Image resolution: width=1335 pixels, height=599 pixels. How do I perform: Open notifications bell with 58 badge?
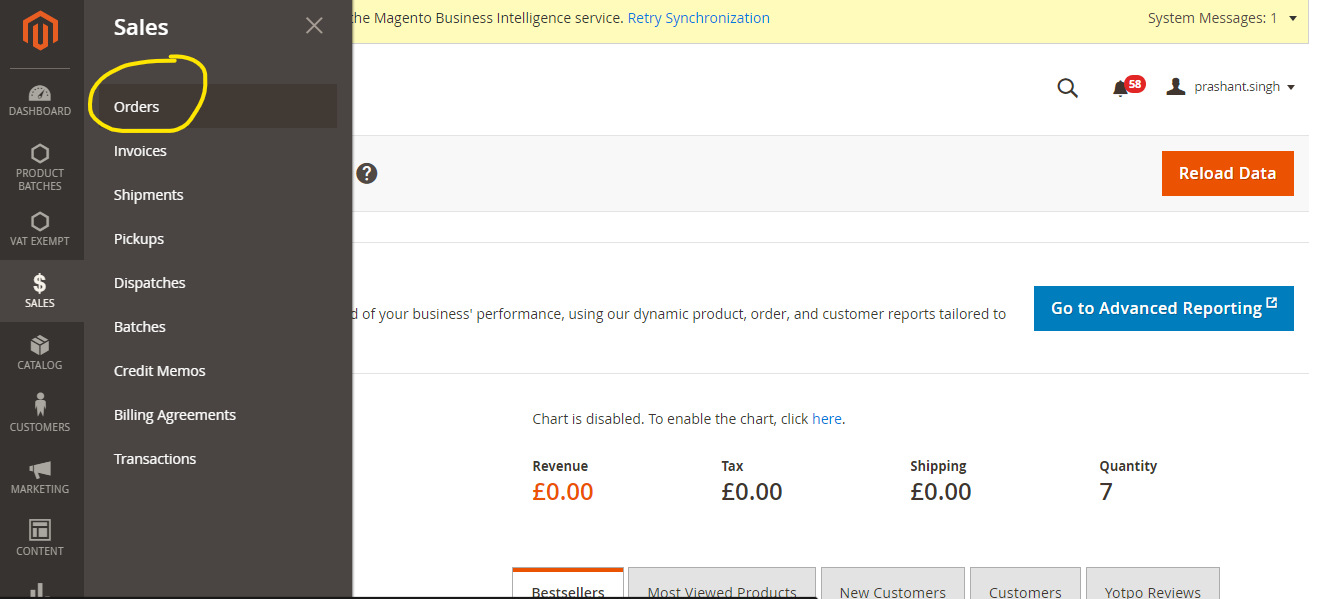(1122, 88)
